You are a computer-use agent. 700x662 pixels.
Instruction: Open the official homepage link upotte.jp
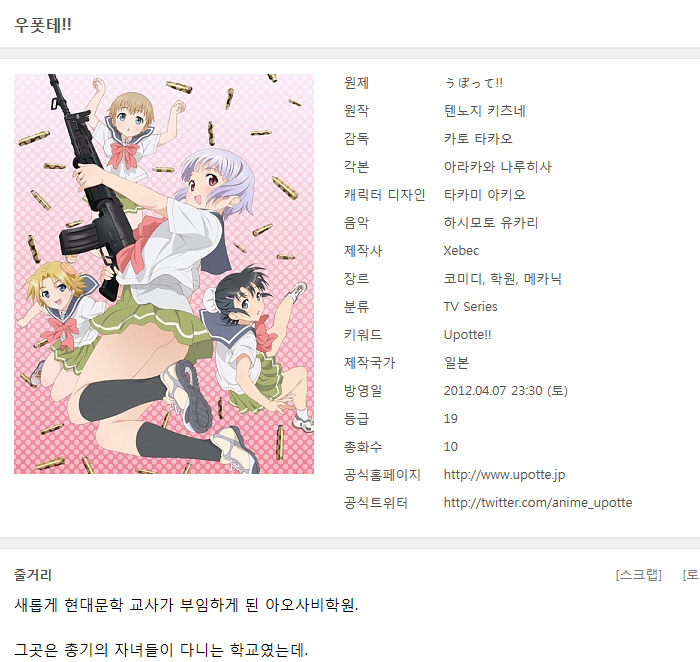click(504, 475)
